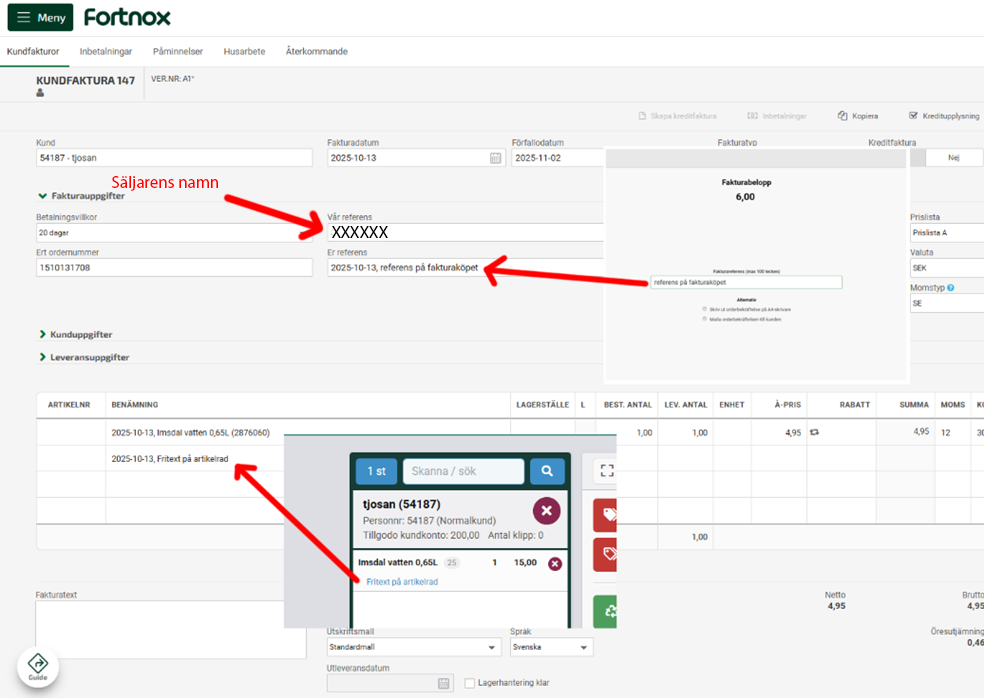
Task: Click the Fakturatext text area
Action: [170, 630]
